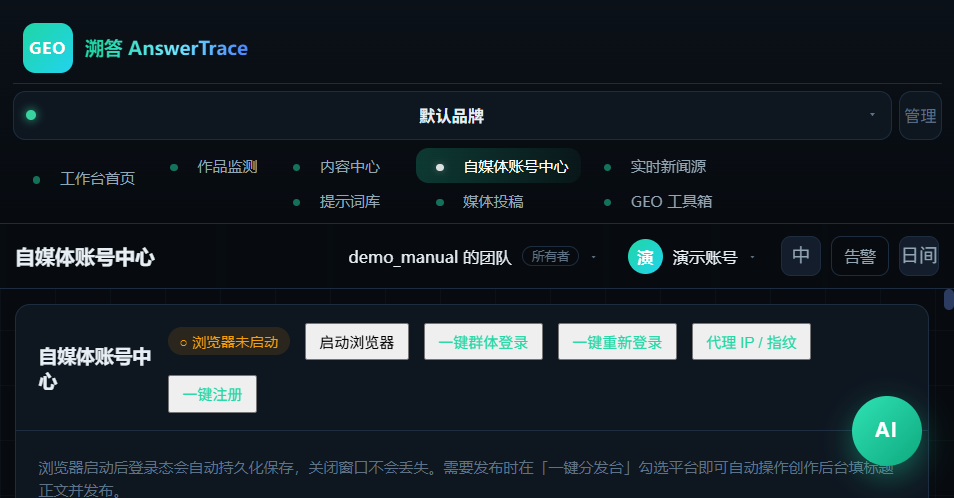Select 自媒体账号中心 navigation tab

[498, 166]
